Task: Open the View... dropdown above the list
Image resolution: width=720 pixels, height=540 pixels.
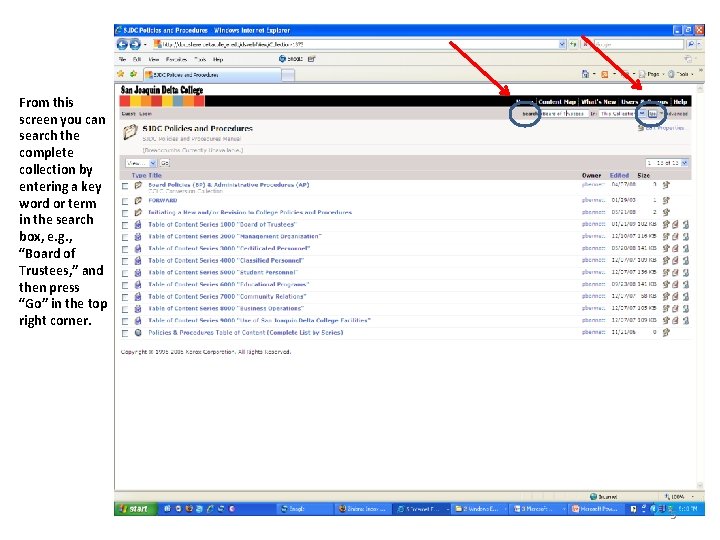Action: point(141,163)
